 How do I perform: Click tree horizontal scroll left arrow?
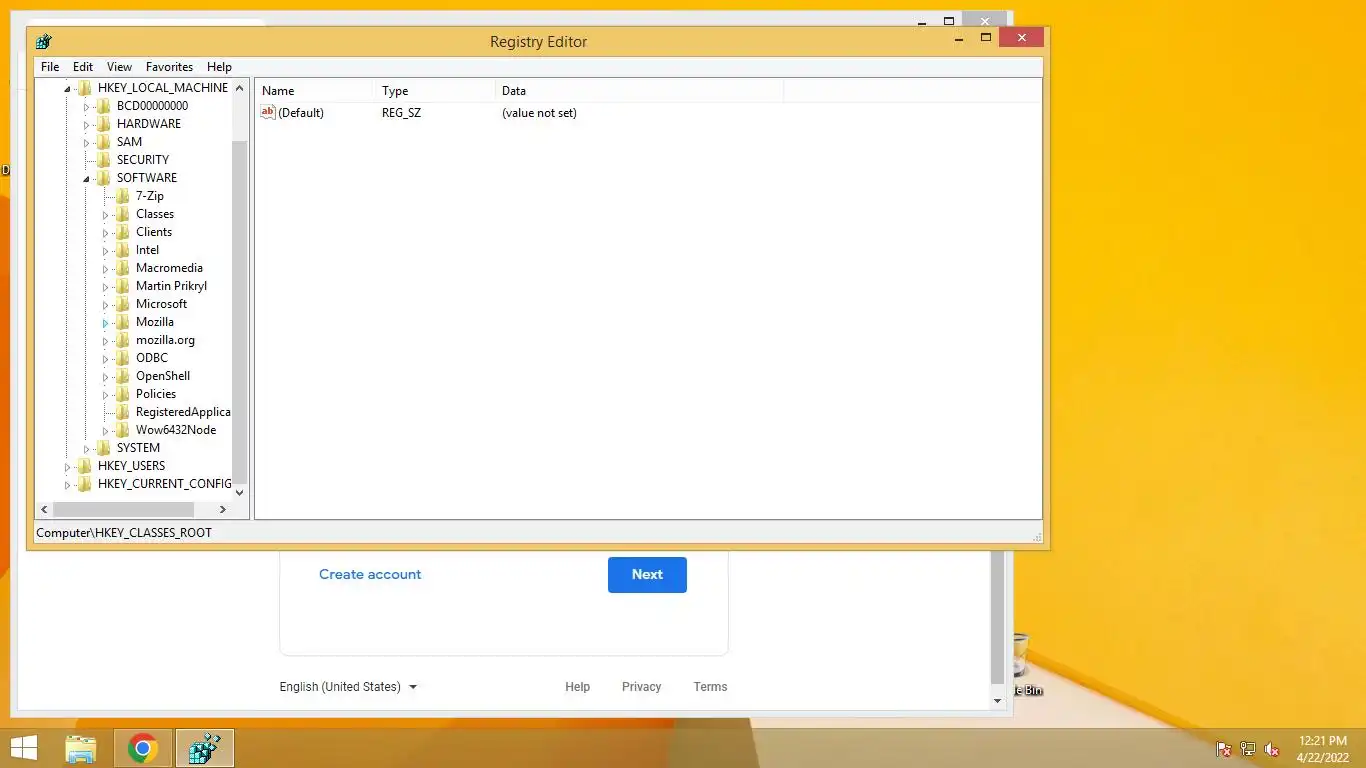tap(43, 509)
